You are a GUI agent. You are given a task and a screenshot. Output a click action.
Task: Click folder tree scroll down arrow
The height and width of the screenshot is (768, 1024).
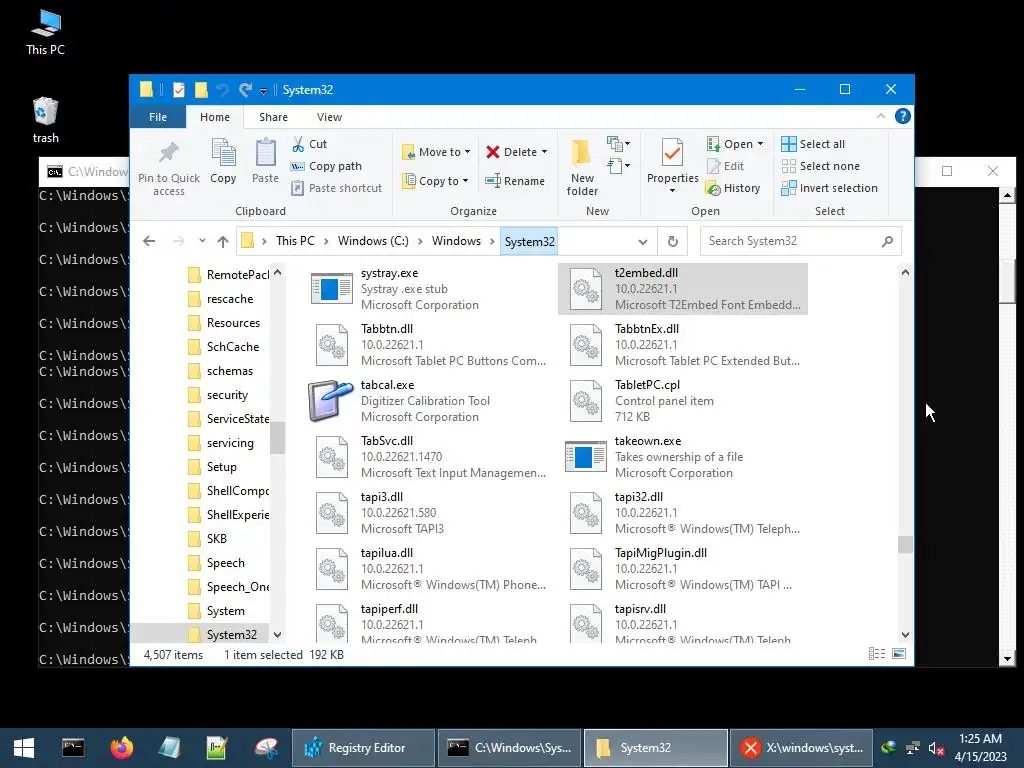278,635
